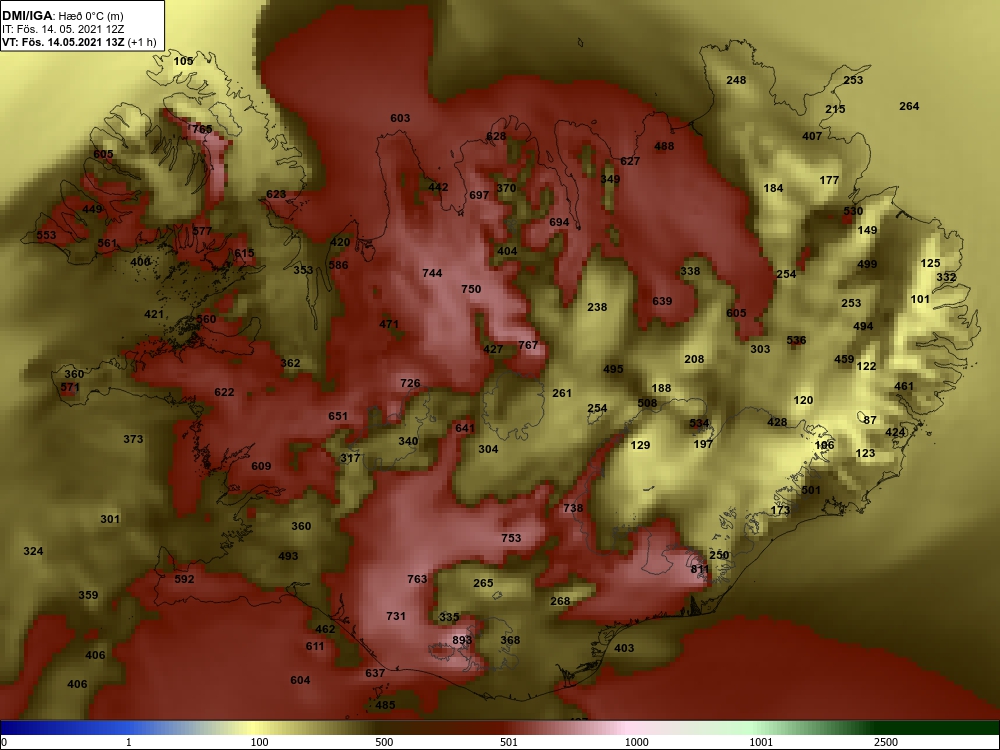
Task: Click the map value '501' on the southeast coast
Action: (x=811, y=490)
